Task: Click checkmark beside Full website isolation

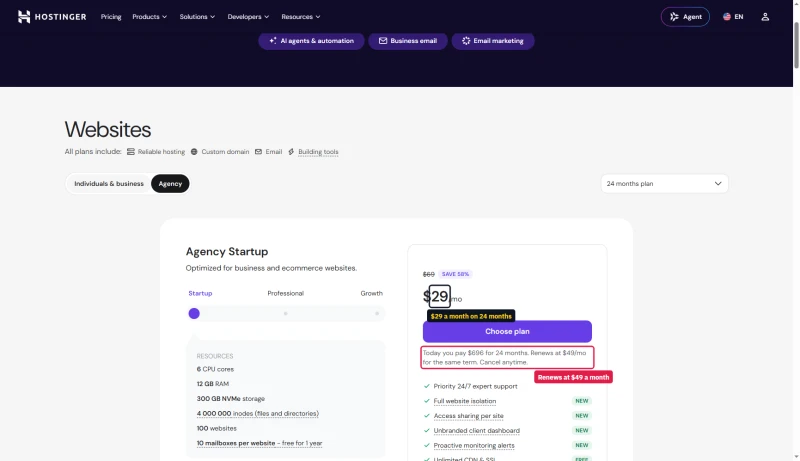Action: click(427, 401)
